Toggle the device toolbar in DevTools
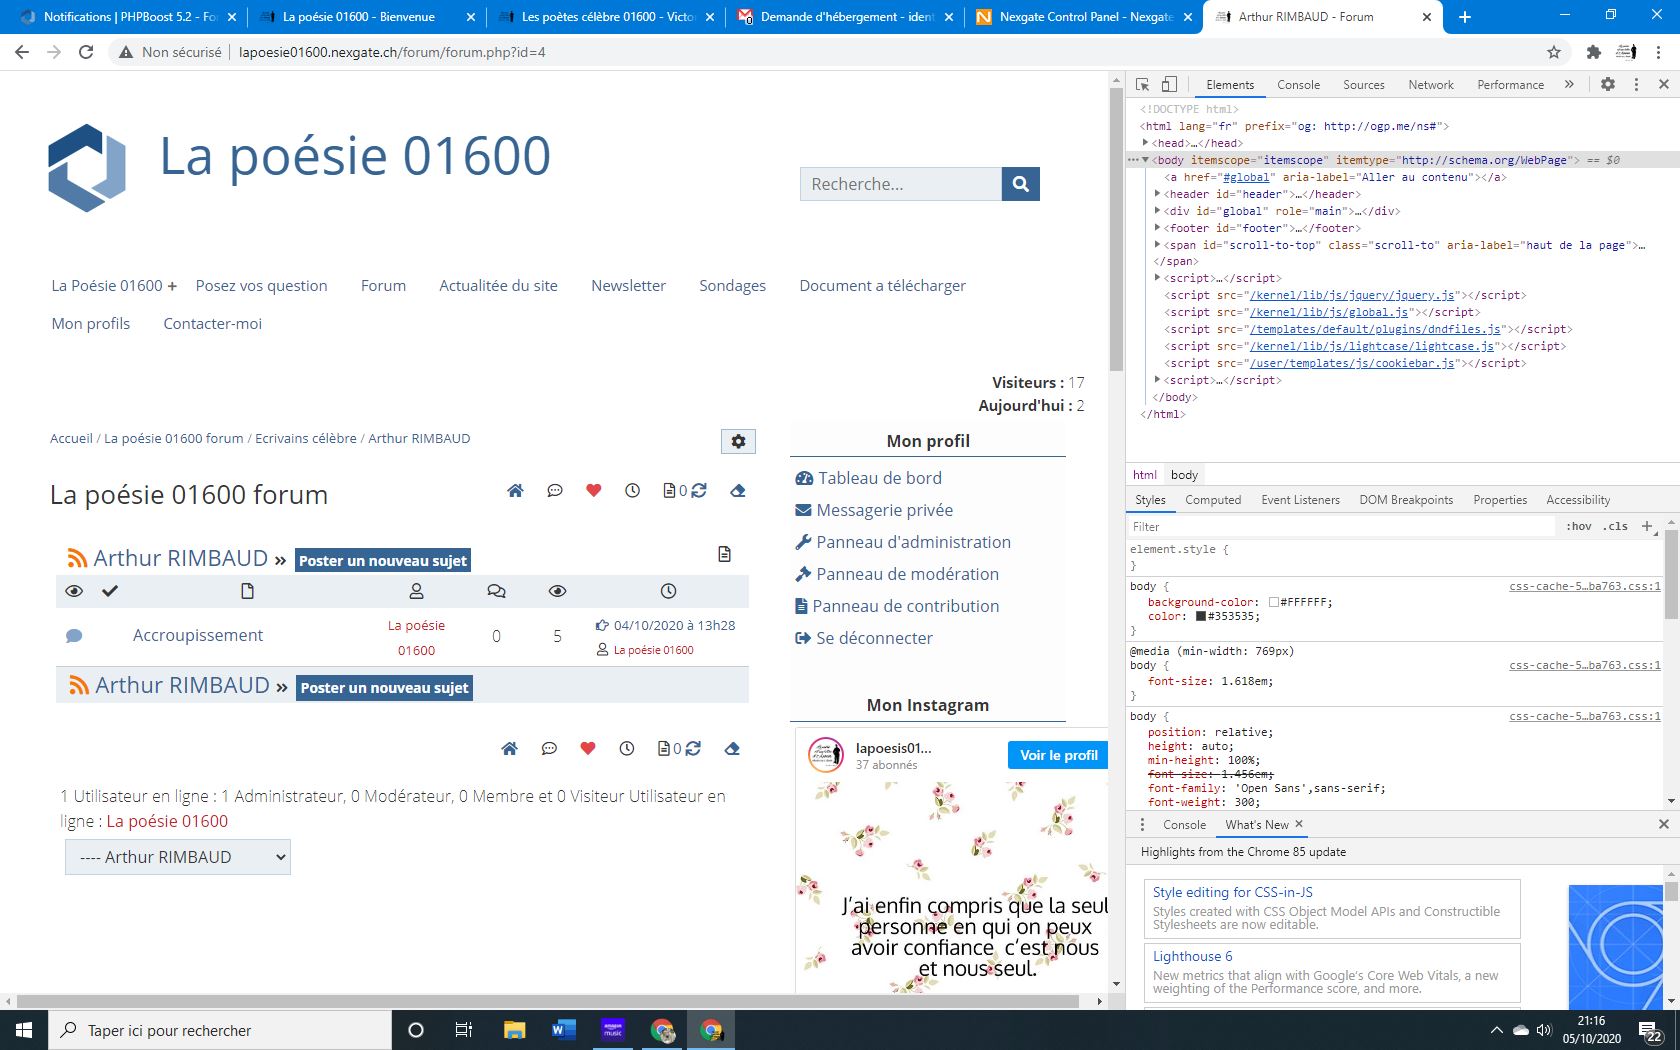 tap(1169, 85)
